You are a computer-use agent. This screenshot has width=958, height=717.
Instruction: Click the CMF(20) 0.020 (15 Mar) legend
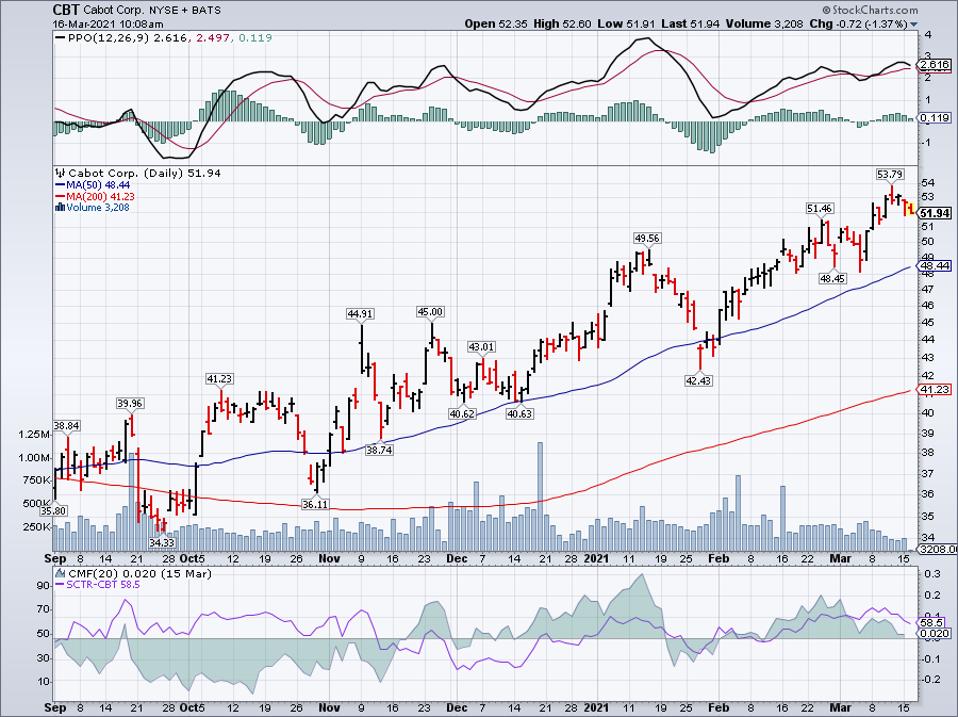click(x=140, y=573)
